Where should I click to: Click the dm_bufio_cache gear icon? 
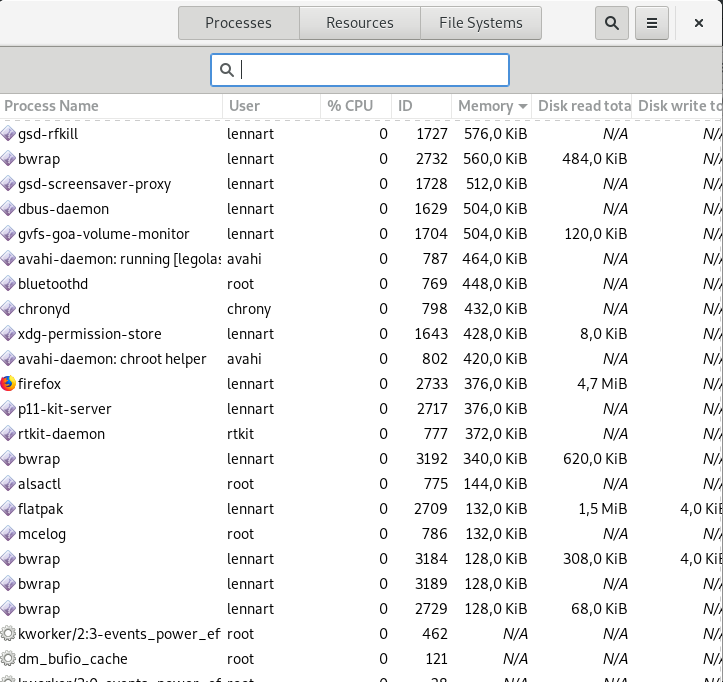pyautogui.click(x=8, y=658)
